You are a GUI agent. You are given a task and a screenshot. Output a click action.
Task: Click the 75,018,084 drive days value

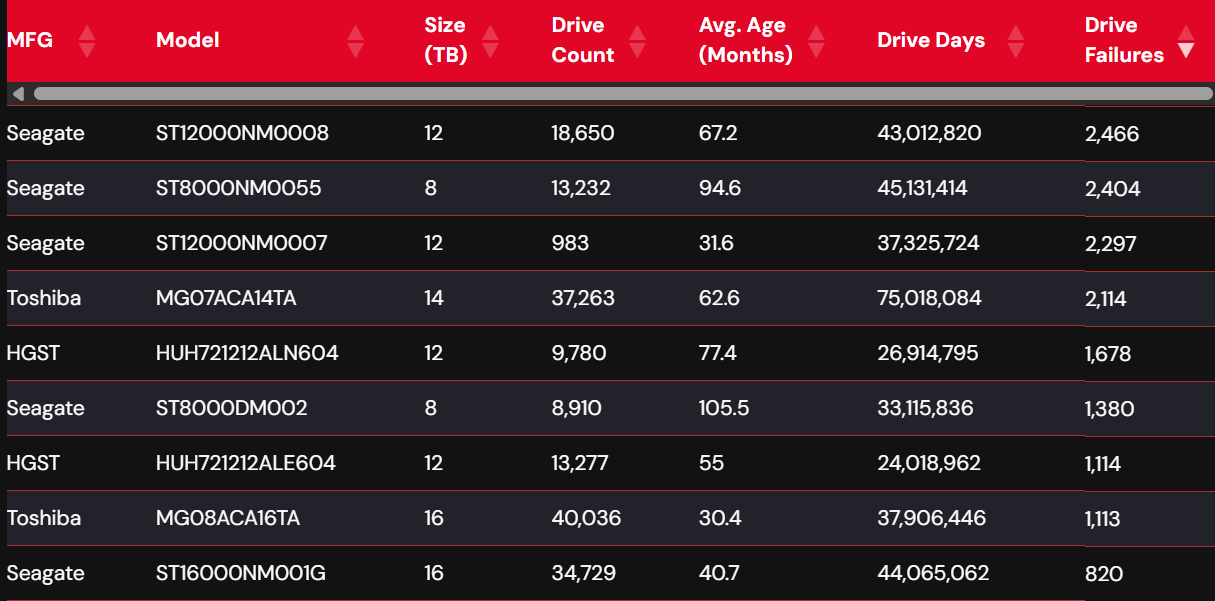pyautogui.click(x=929, y=298)
